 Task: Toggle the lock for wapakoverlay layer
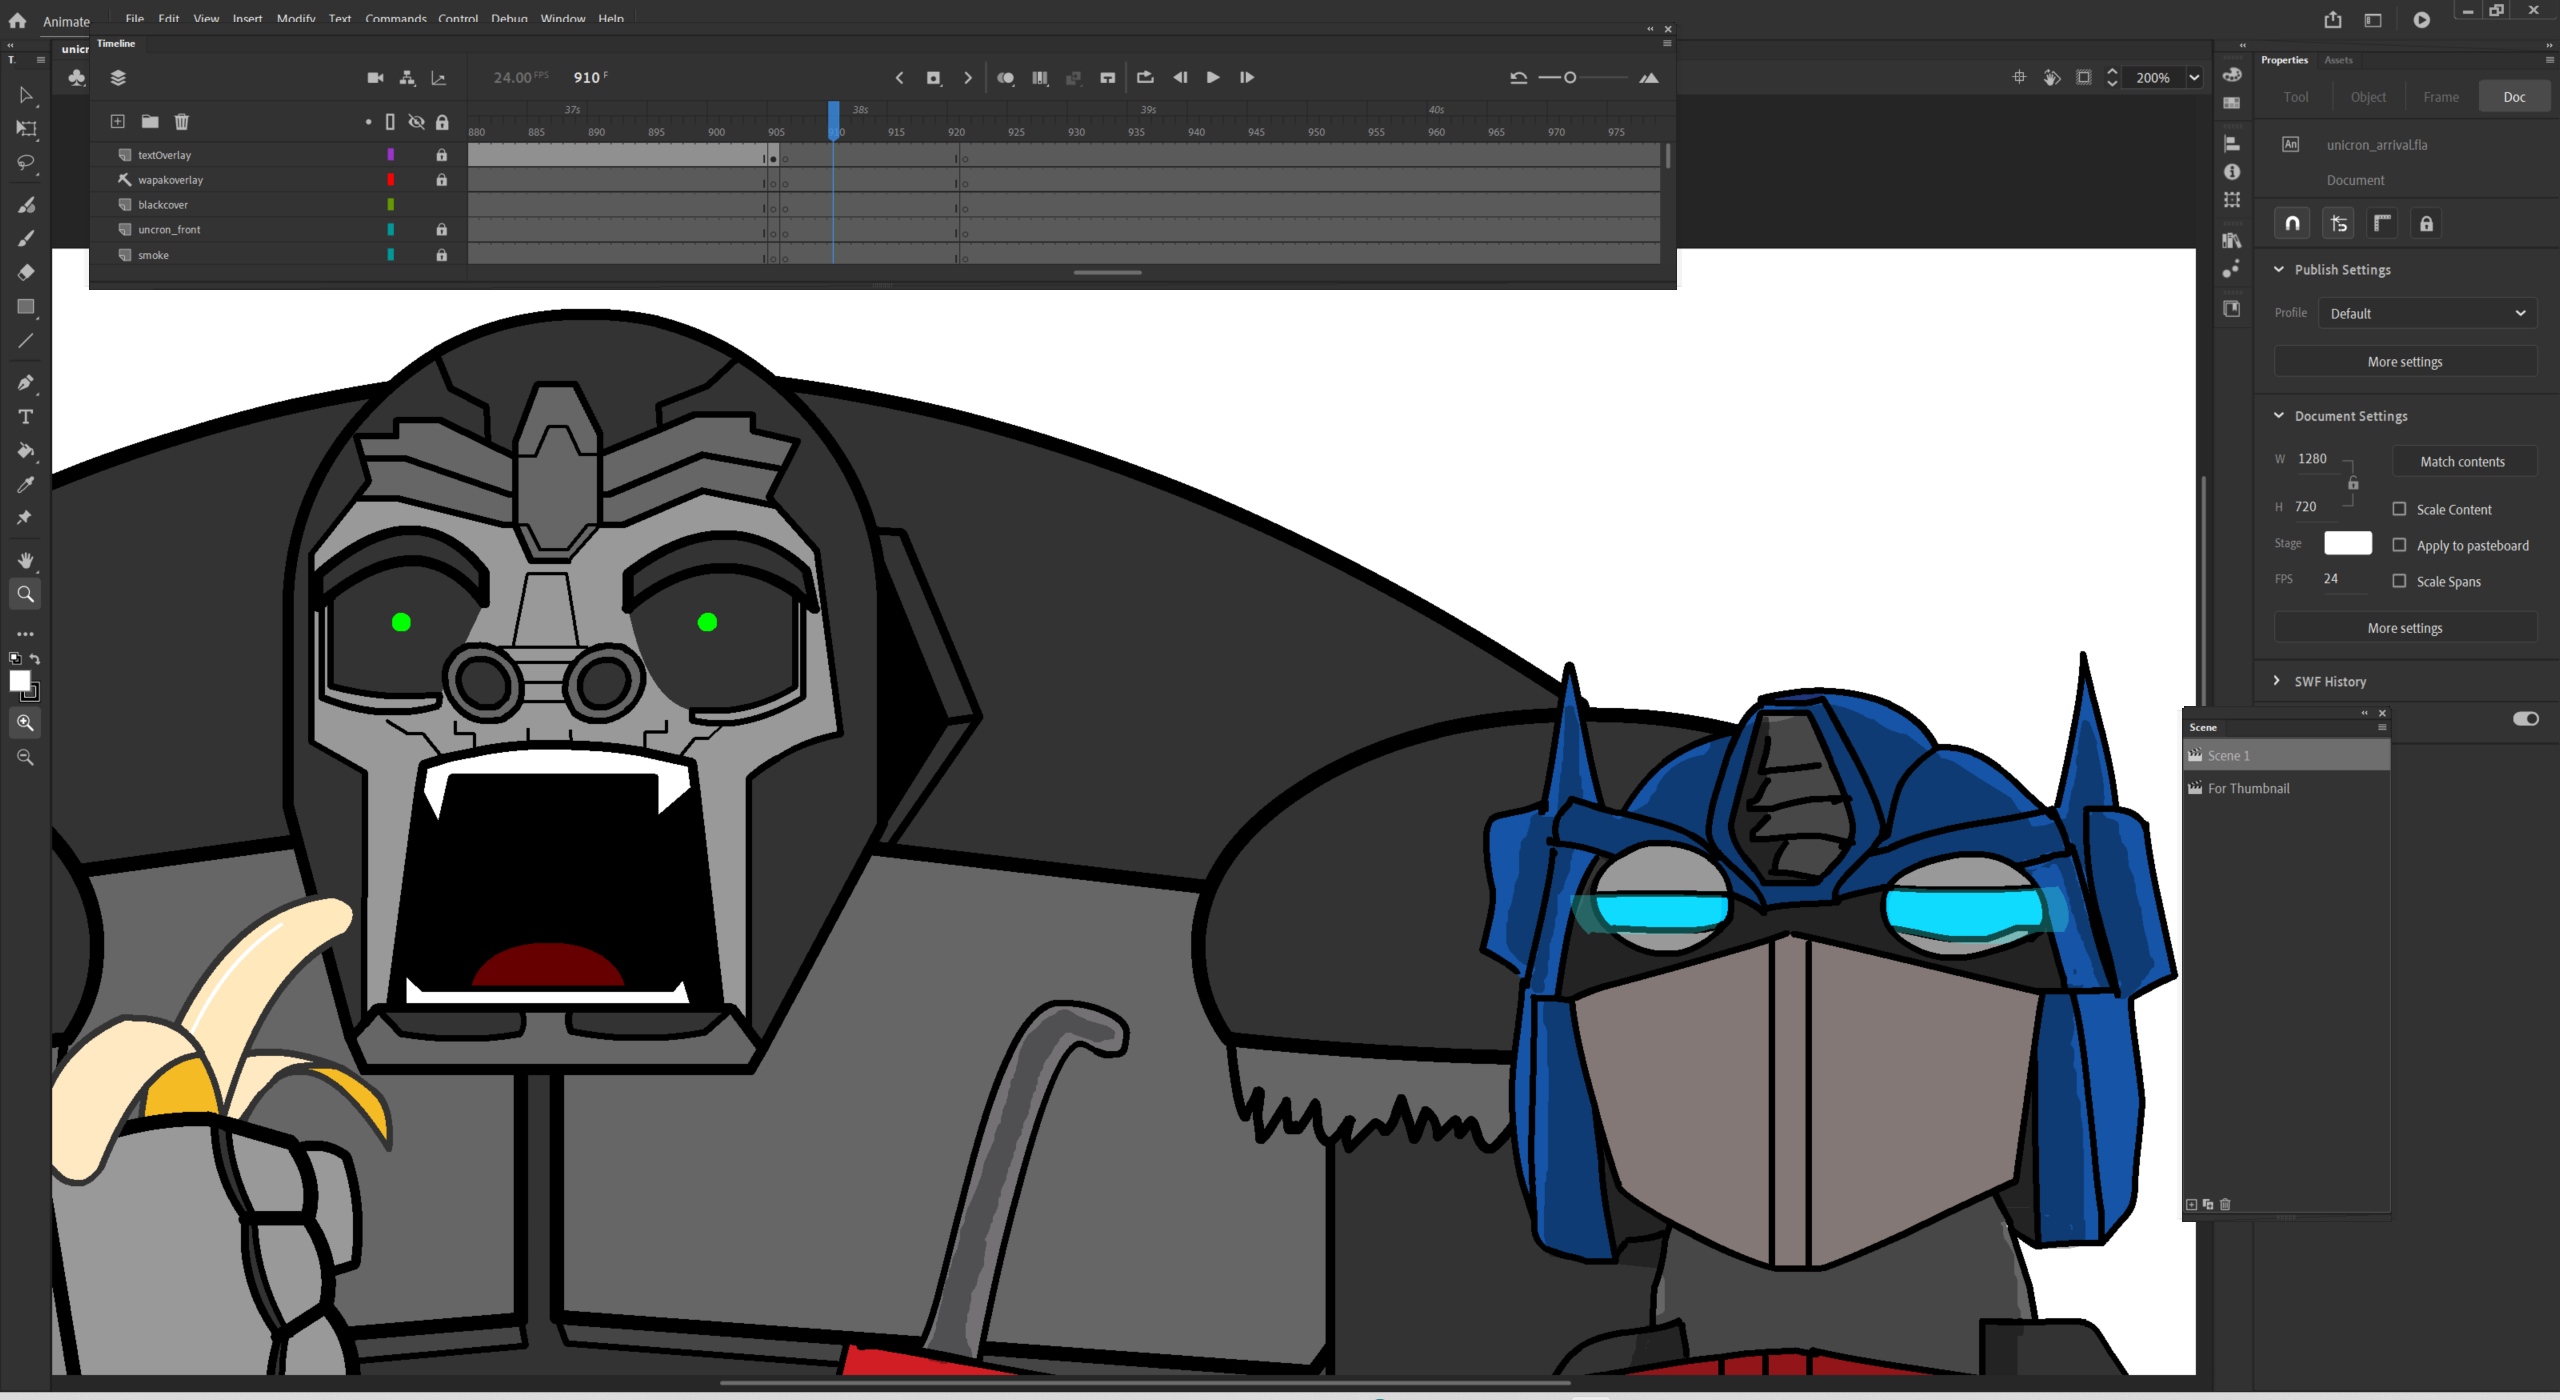[441, 180]
